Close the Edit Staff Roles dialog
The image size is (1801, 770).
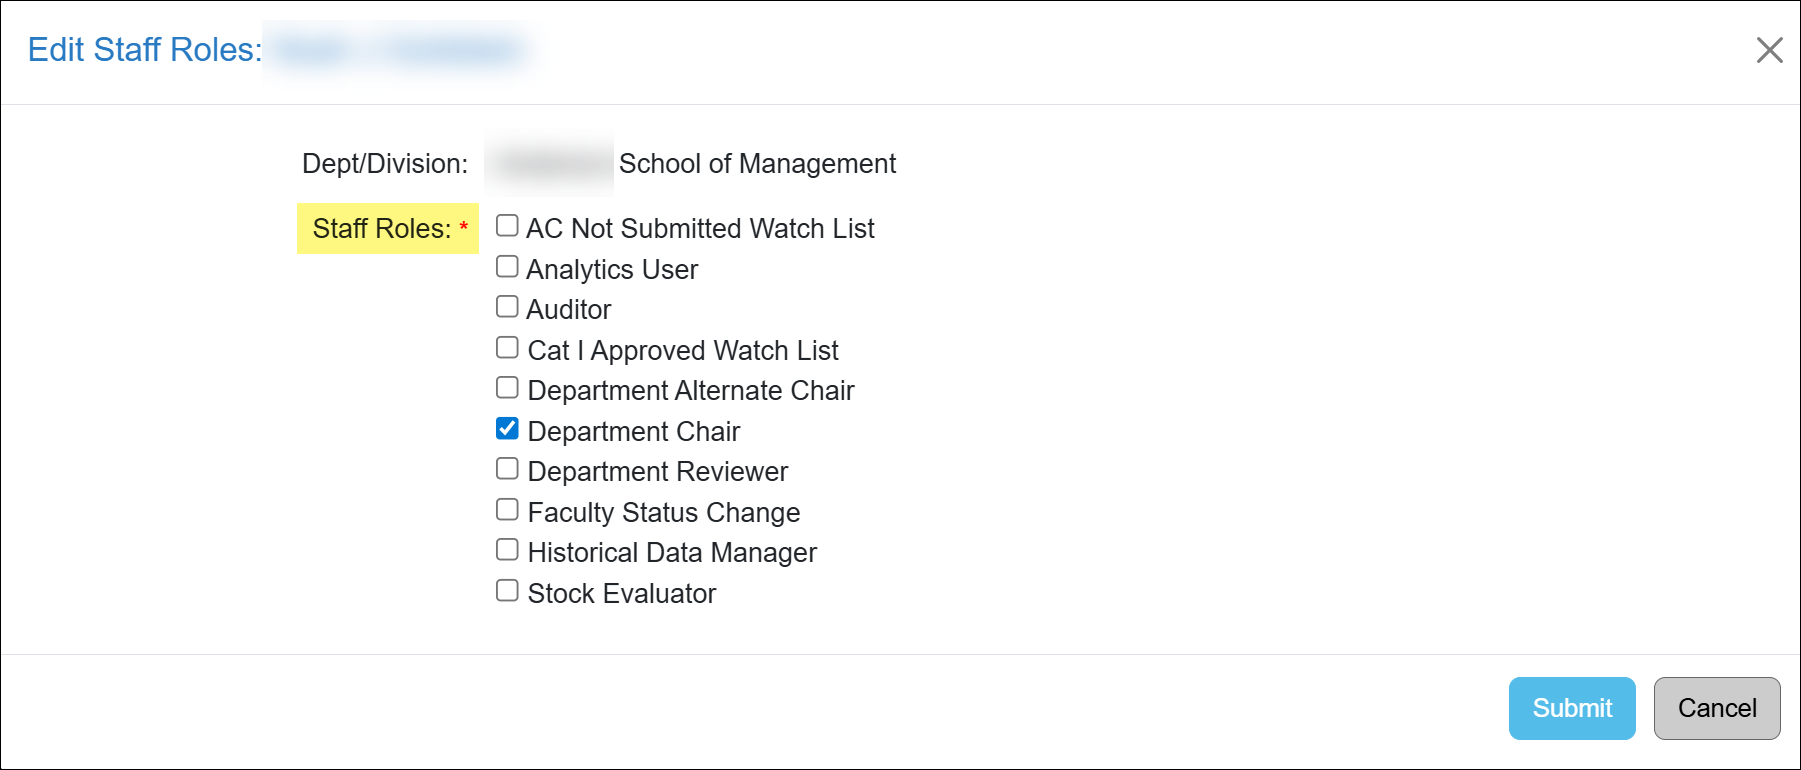1769,50
